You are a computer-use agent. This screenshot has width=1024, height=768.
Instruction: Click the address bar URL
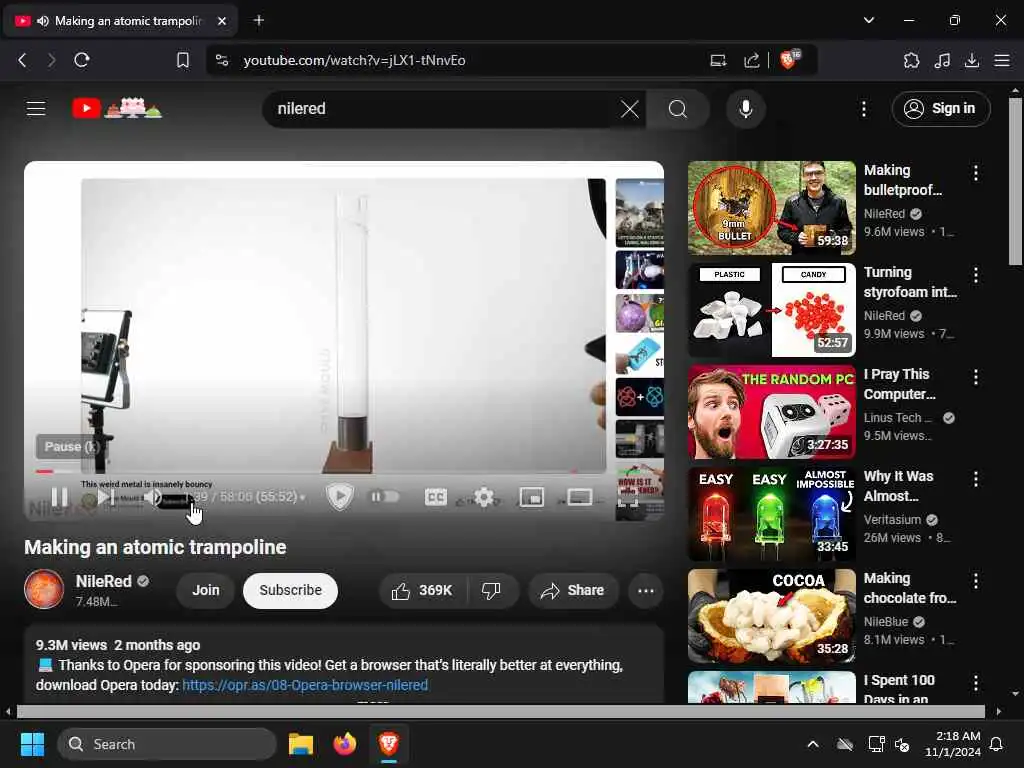tap(355, 60)
